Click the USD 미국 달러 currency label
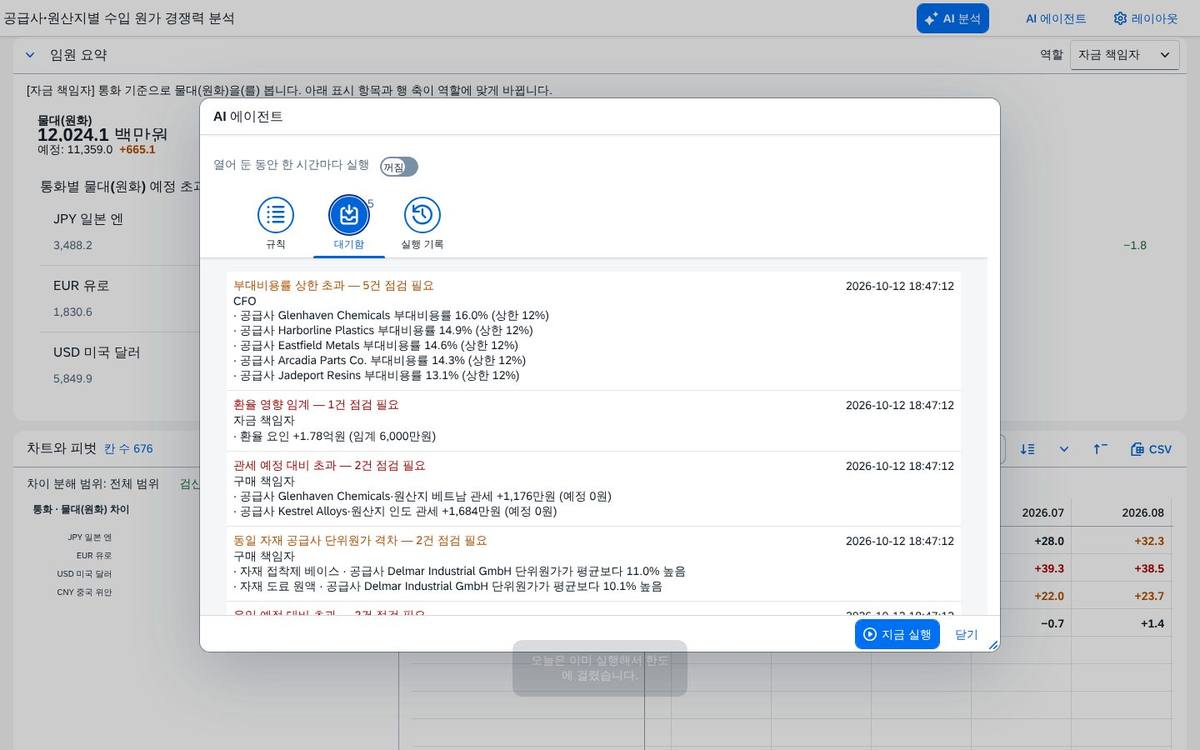 97,352
